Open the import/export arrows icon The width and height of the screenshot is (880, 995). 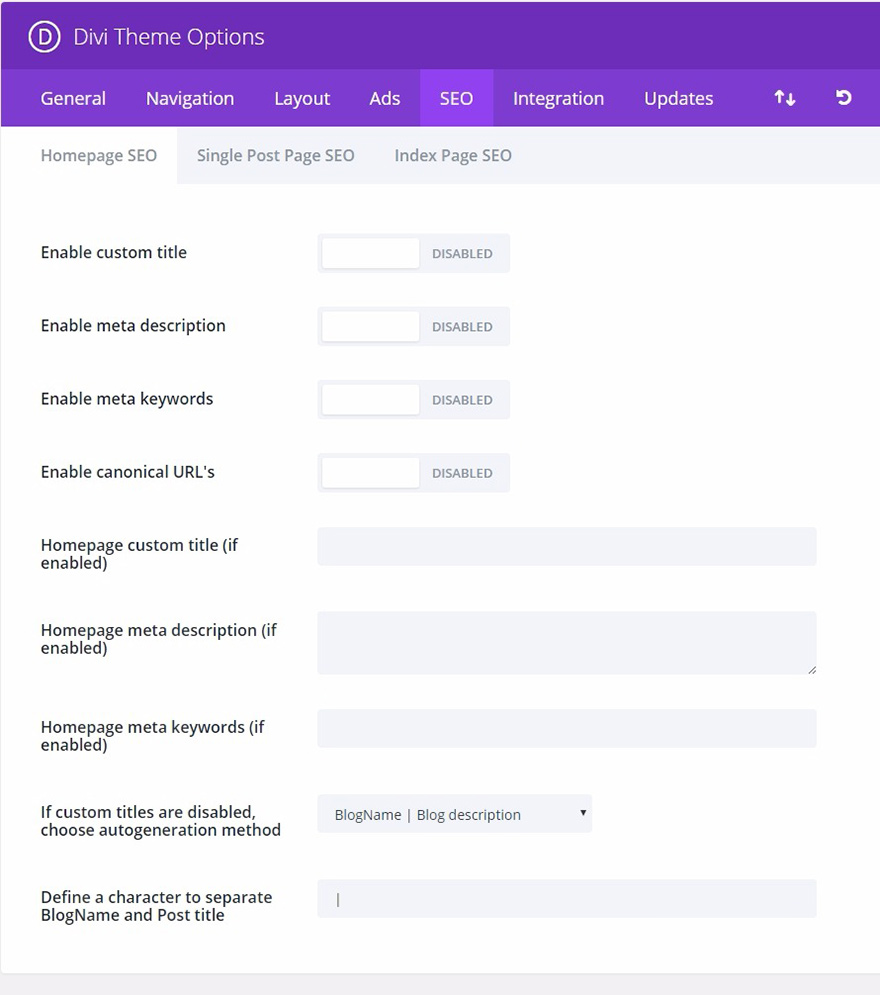coord(784,97)
